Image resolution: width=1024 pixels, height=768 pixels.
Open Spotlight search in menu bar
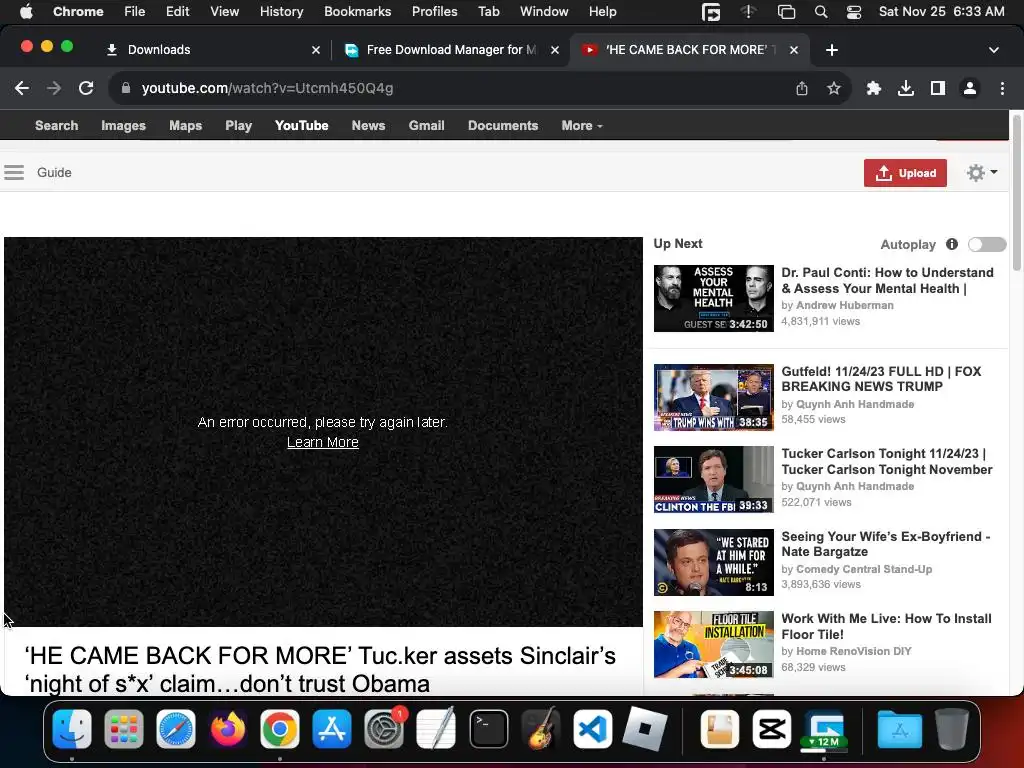[x=821, y=12]
